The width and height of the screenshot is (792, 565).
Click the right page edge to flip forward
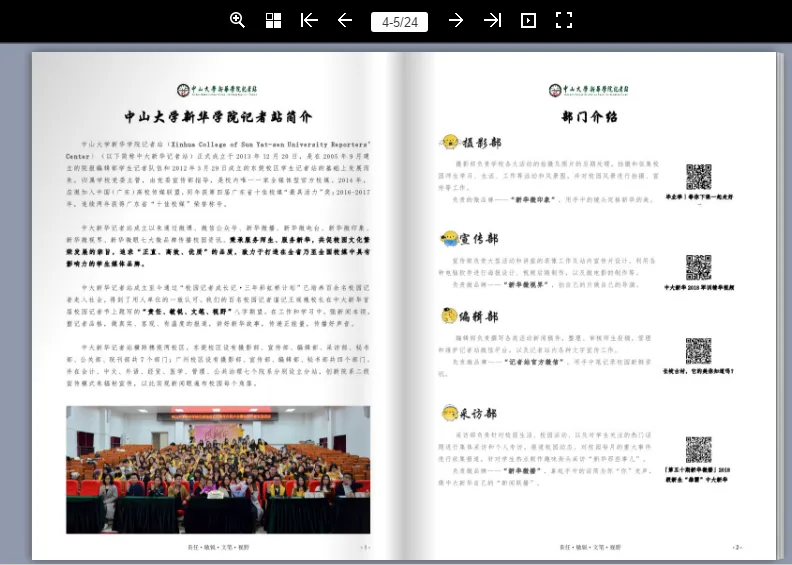pos(782,305)
